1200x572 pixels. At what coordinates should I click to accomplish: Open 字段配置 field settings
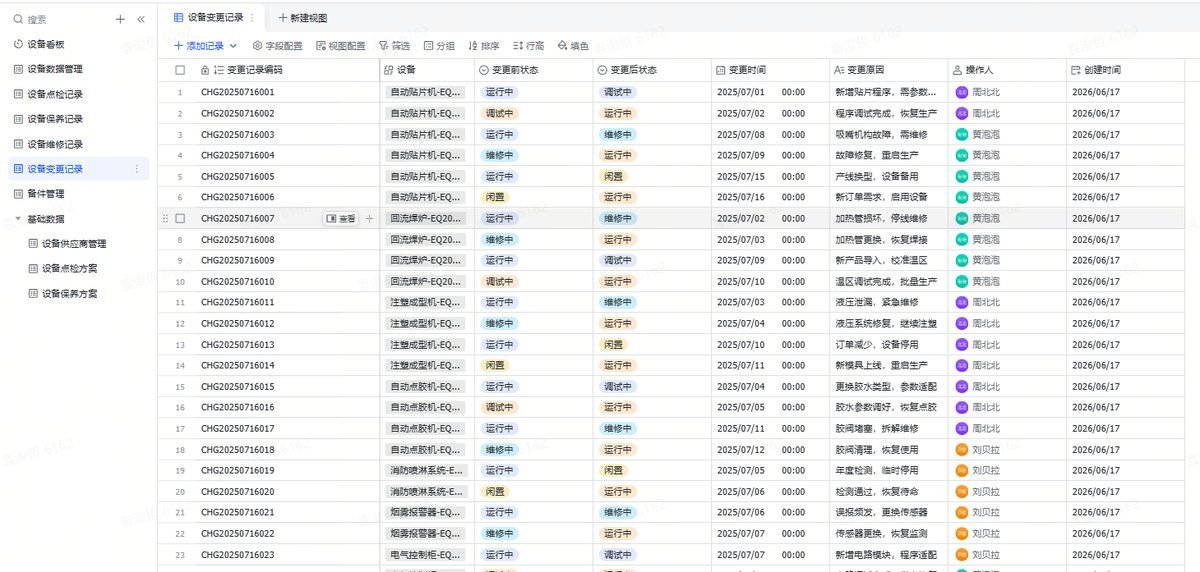pyautogui.click(x=277, y=46)
